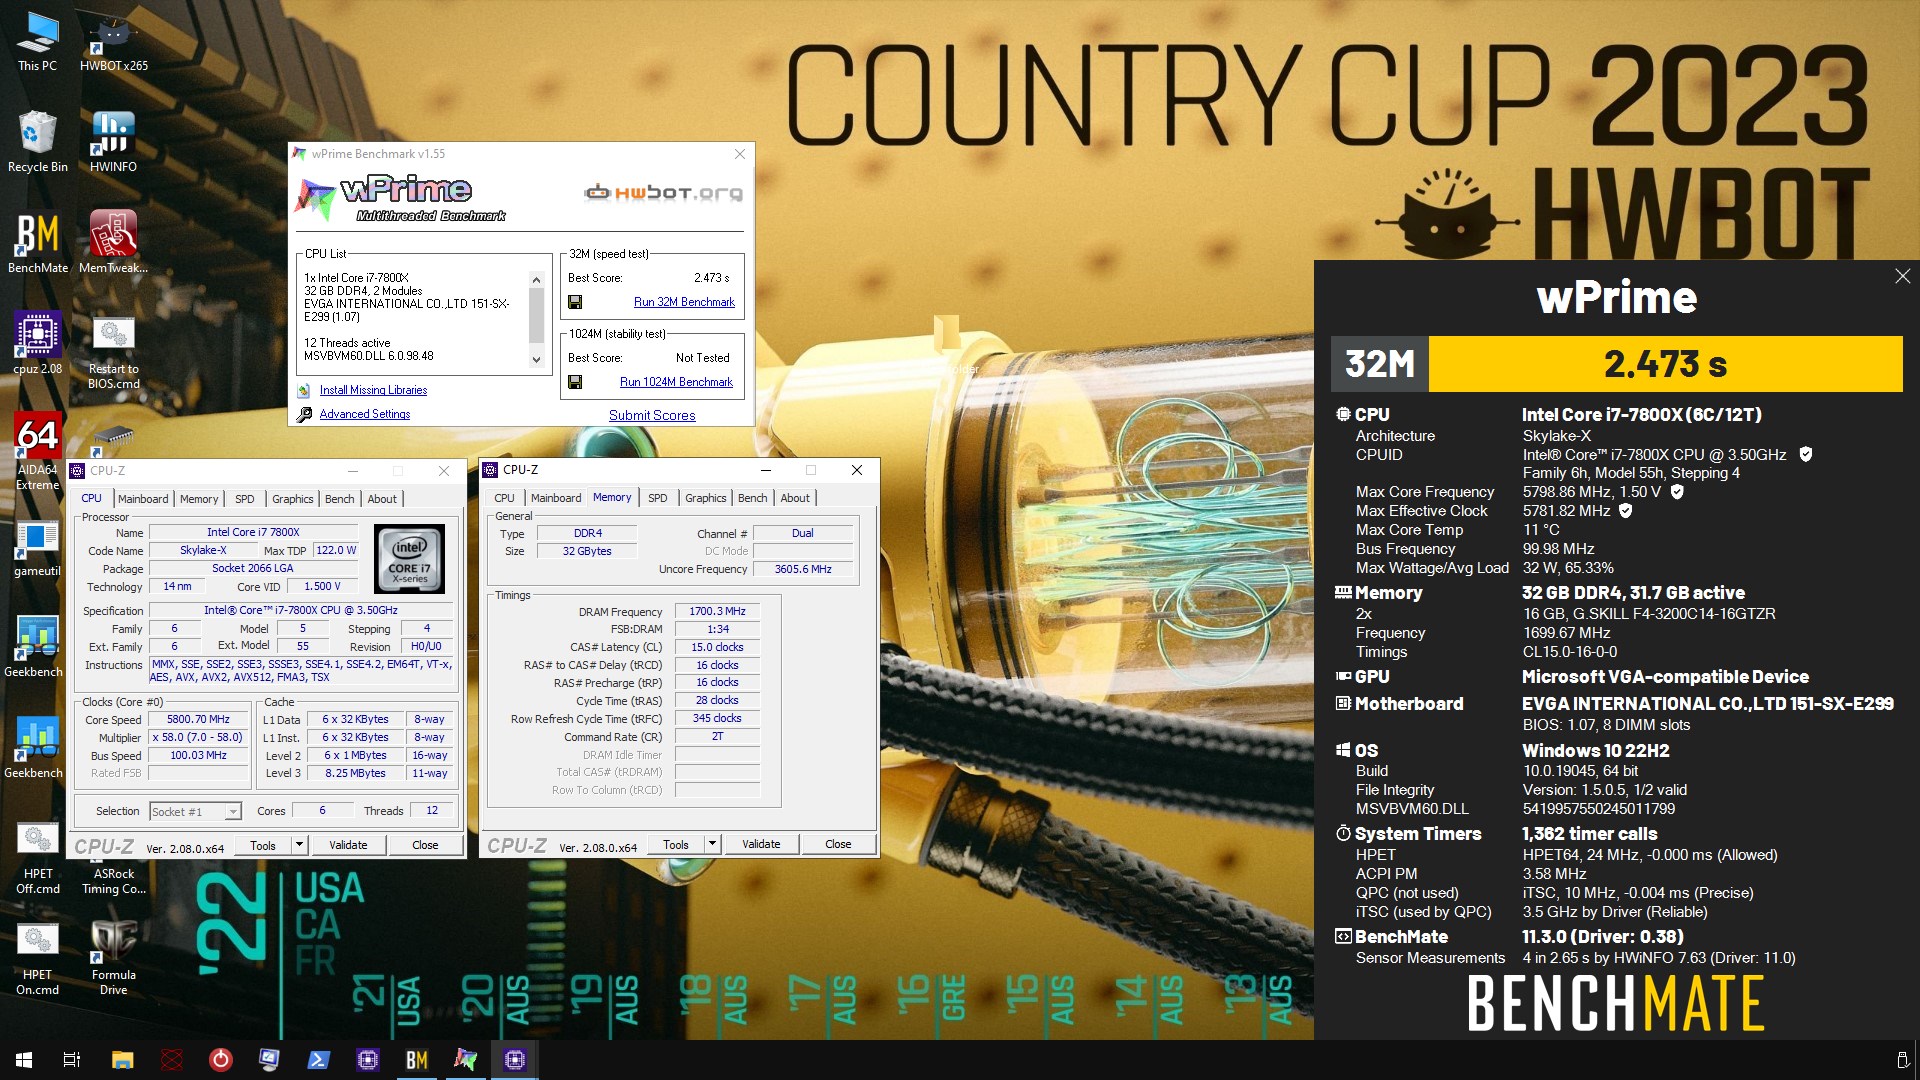
Task: Launch HWINFO from the desktop
Action: [x=114, y=142]
